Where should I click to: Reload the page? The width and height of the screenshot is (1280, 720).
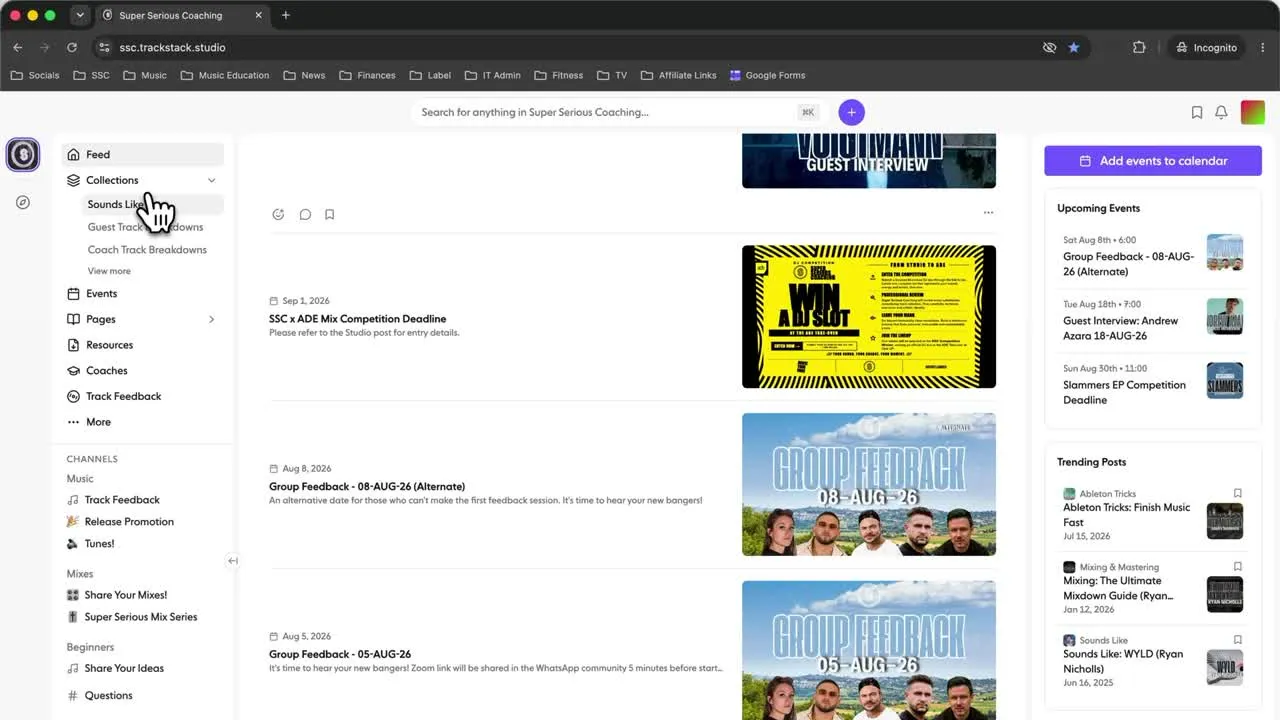click(x=72, y=47)
